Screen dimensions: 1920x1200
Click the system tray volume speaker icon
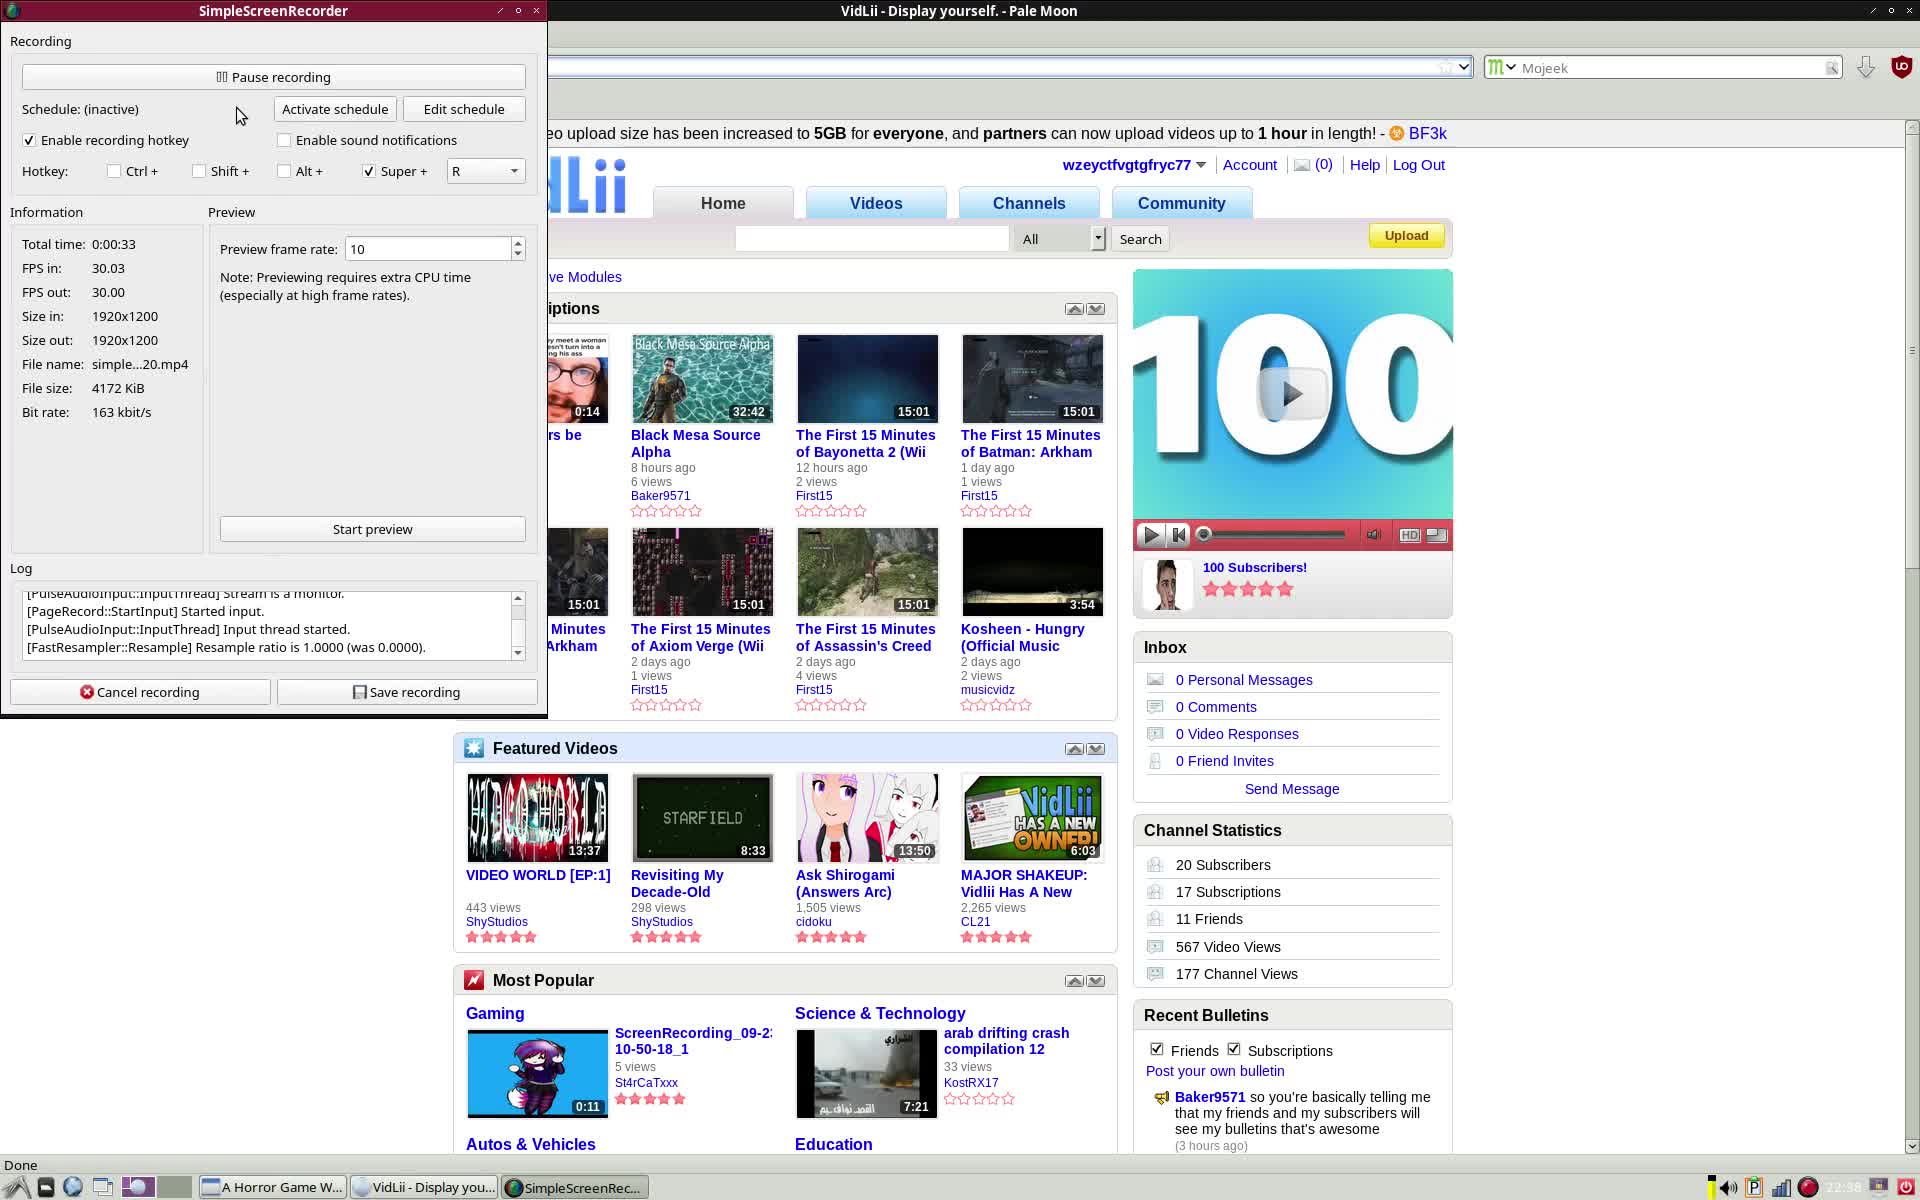(1728, 1187)
